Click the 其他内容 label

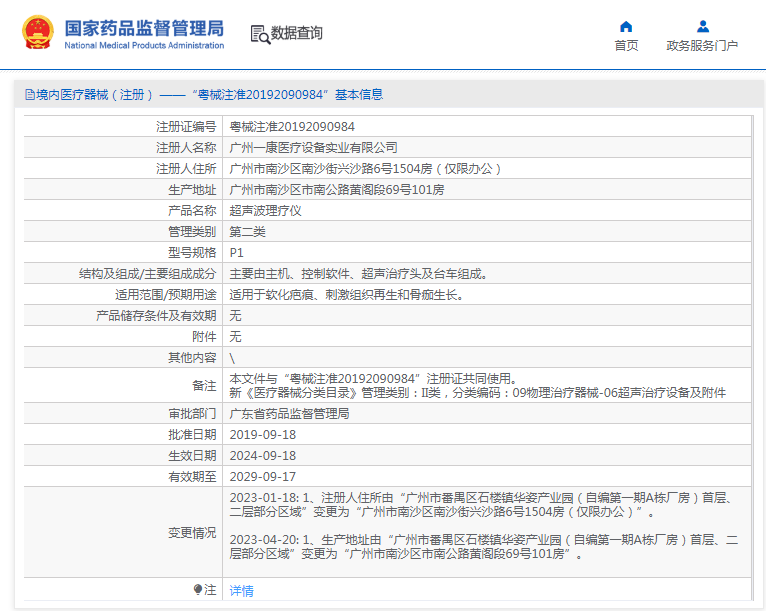pos(192,358)
